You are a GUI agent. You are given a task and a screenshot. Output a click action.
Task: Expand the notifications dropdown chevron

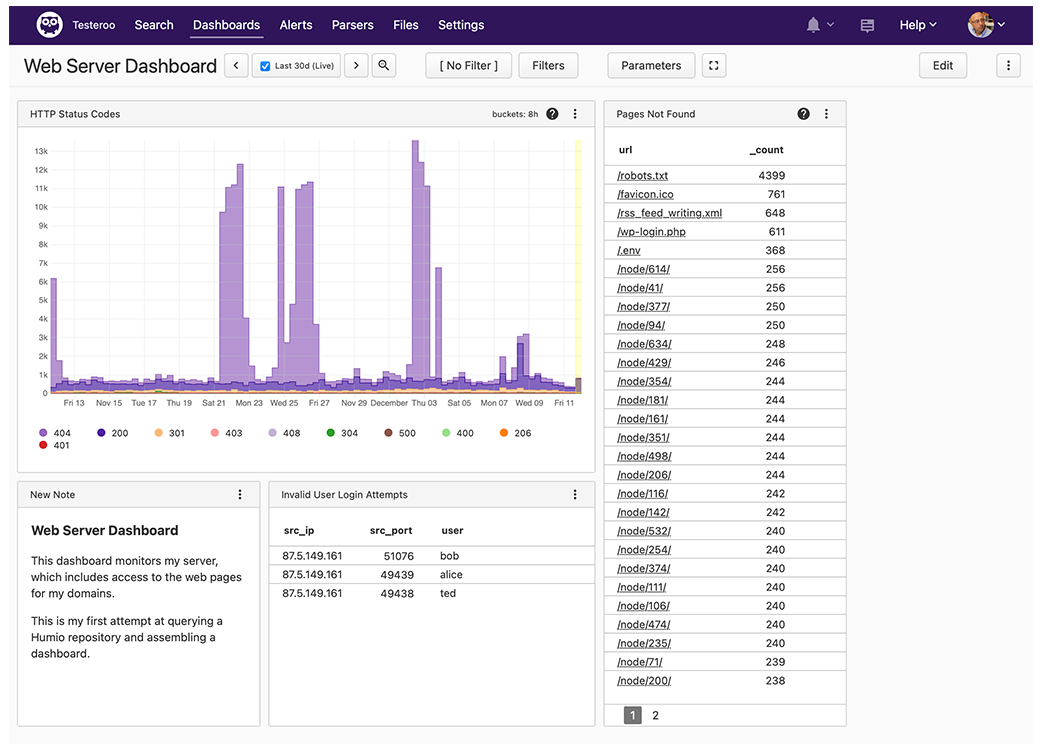point(830,25)
